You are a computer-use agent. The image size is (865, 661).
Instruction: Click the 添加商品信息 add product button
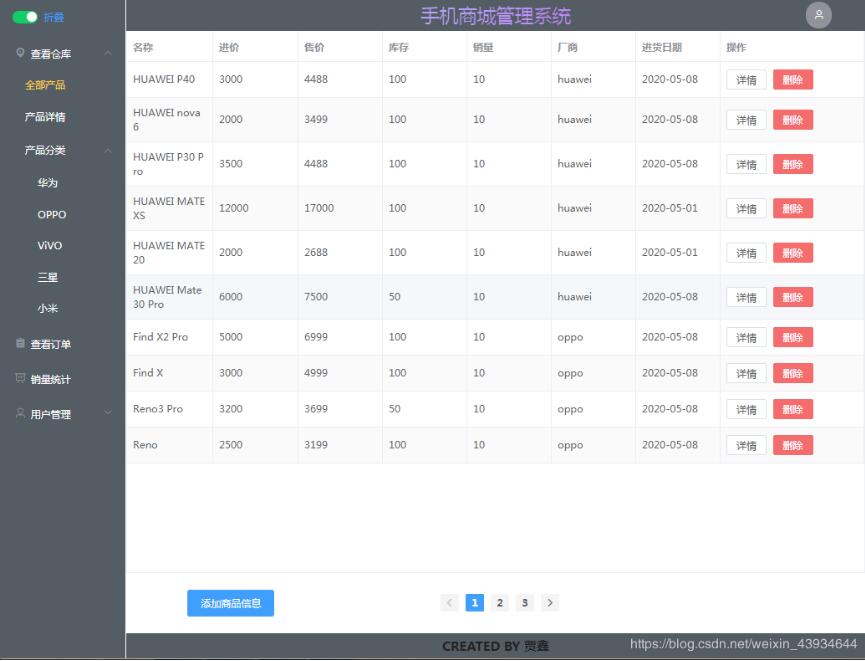point(230,603)
